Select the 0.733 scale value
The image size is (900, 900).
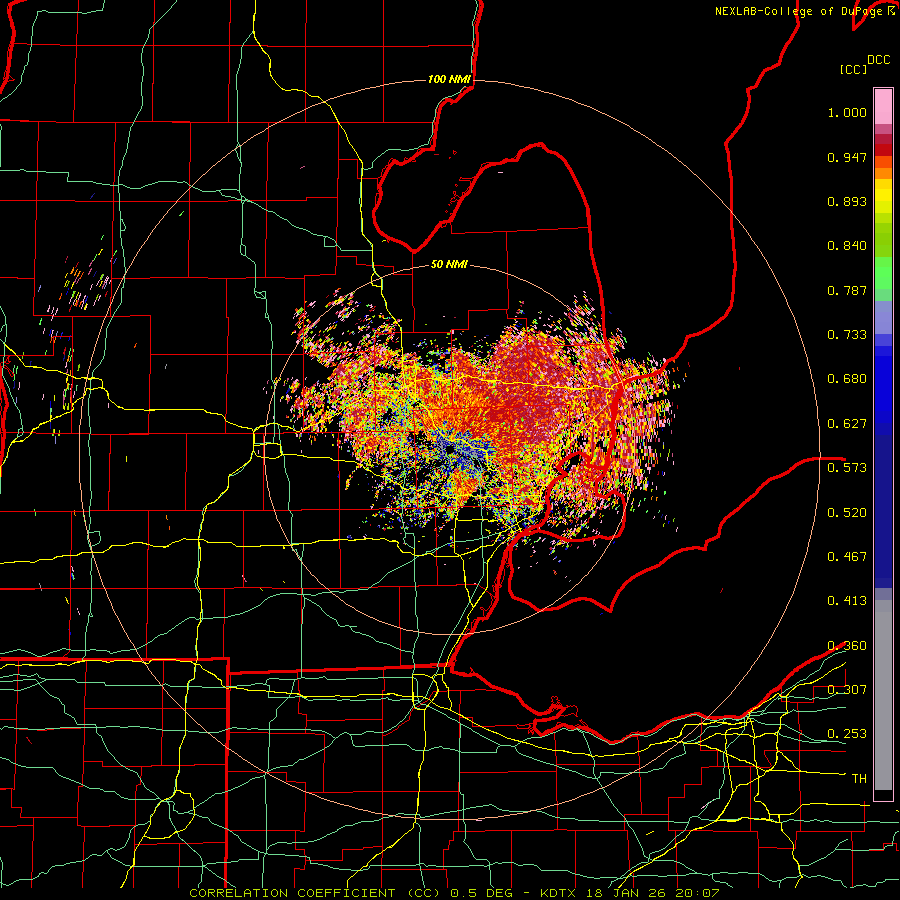847,335
